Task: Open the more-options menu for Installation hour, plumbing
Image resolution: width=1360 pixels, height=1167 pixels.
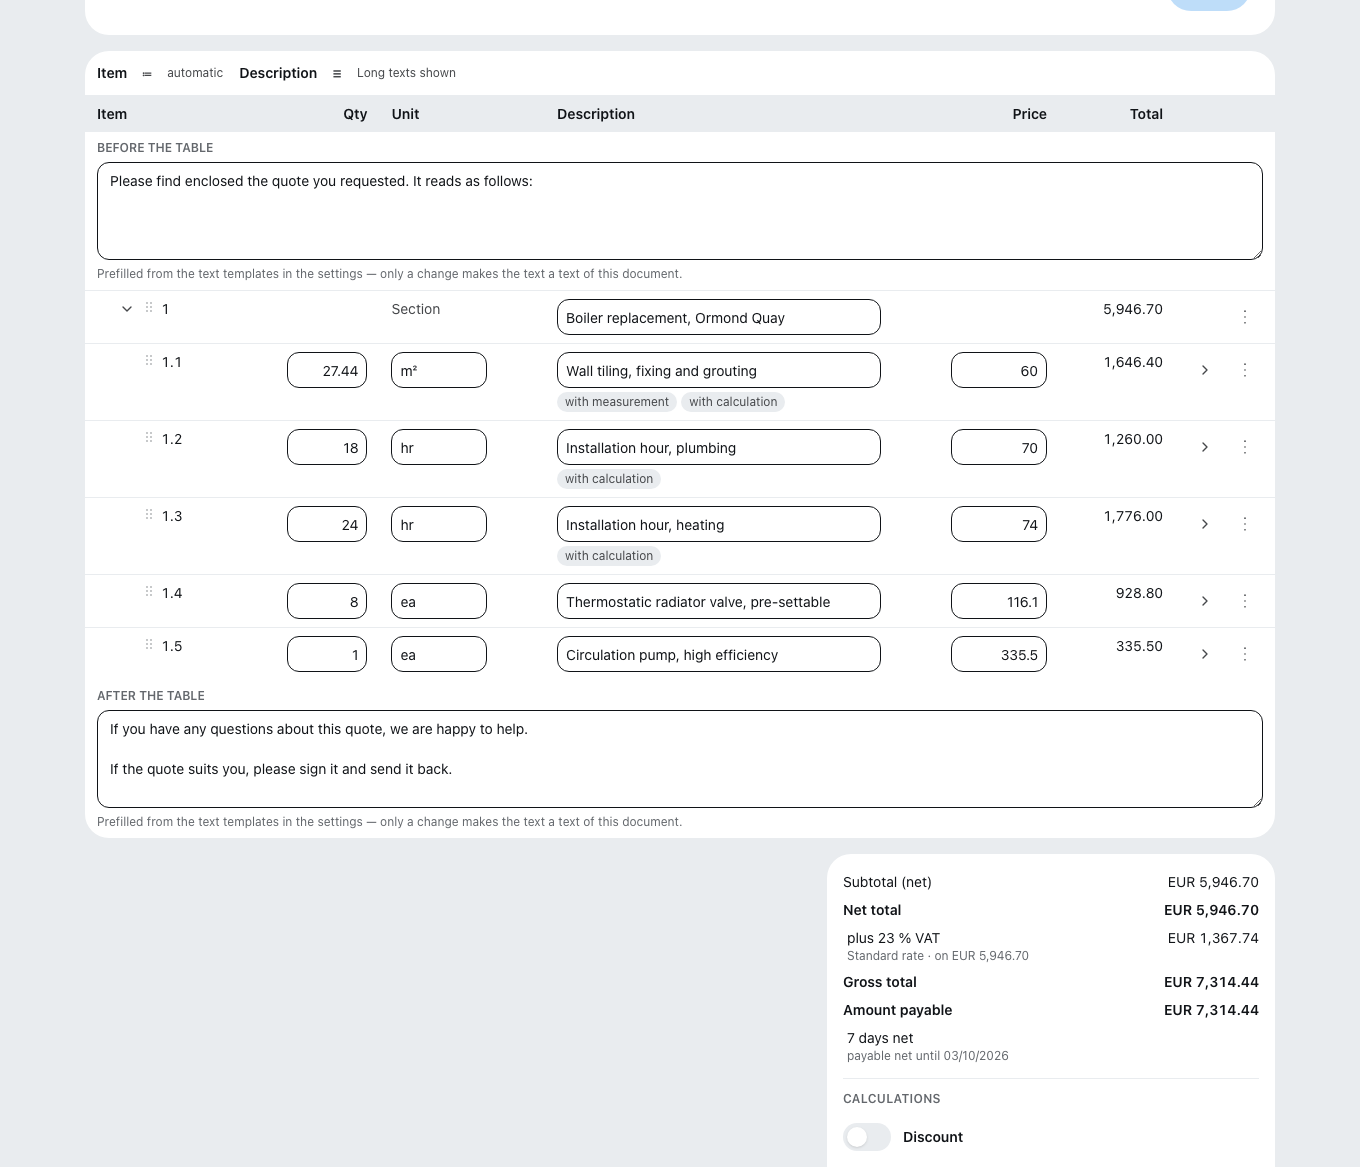Action: point(1245,447)
